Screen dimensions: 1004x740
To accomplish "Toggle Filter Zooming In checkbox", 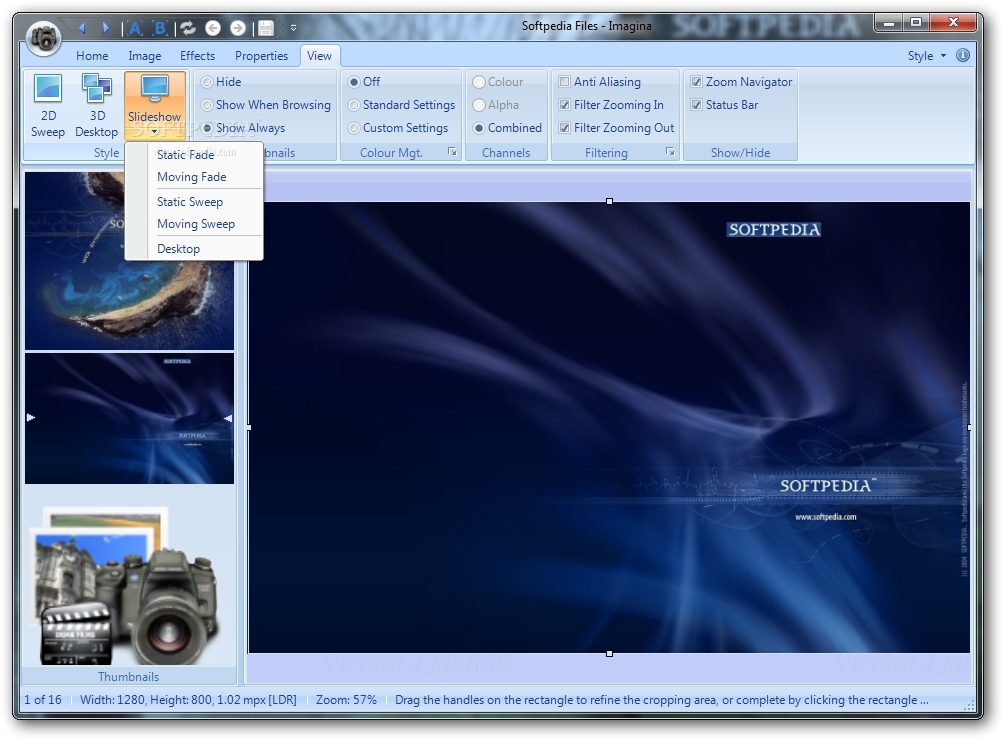I will [x=611, y=105].
